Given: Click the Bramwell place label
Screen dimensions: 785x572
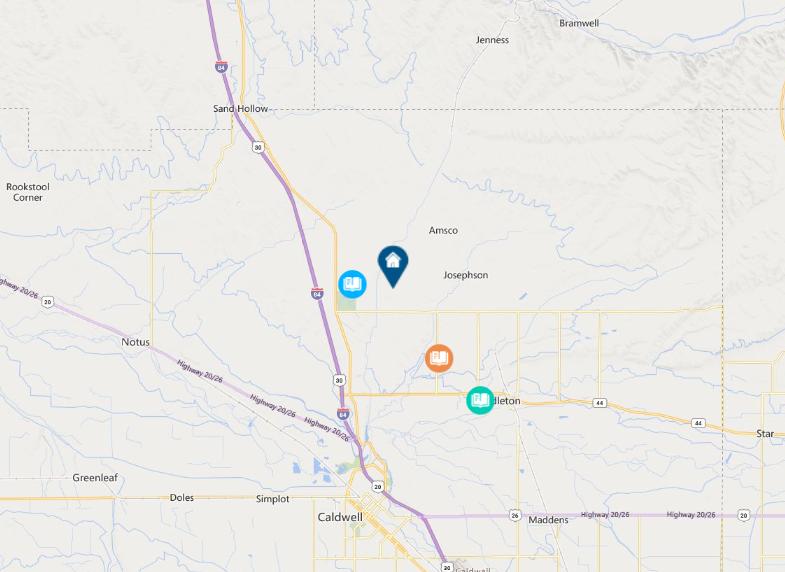Looking at the screenshot, I should tap(579, 23).
